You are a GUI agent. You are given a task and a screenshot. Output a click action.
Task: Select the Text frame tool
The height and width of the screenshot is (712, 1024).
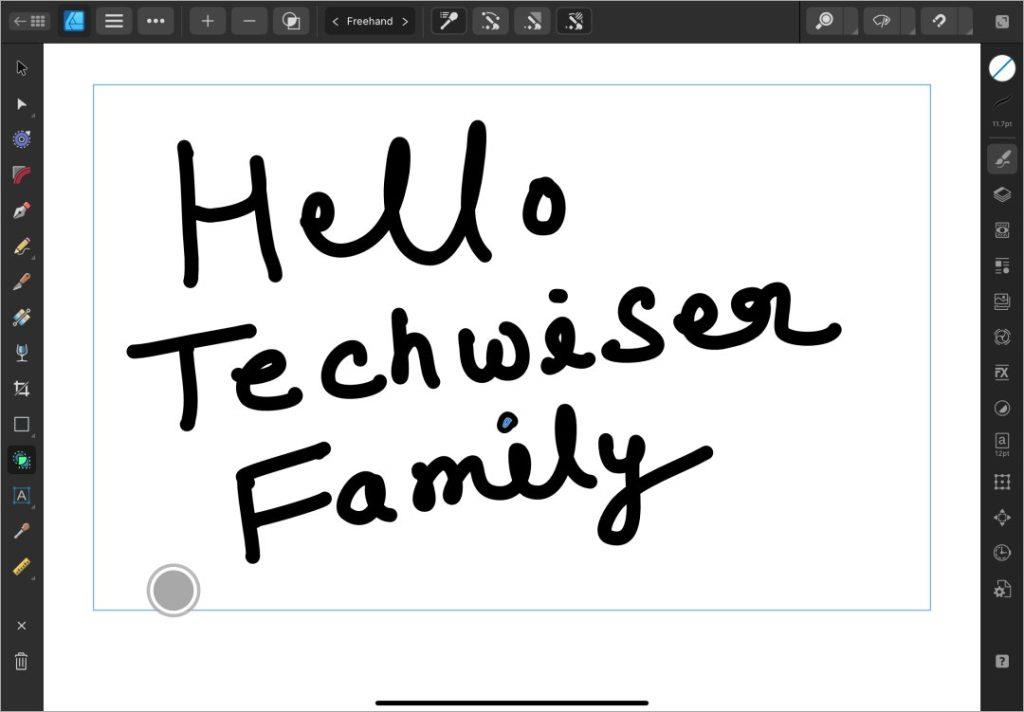click(x=22, y=495)
